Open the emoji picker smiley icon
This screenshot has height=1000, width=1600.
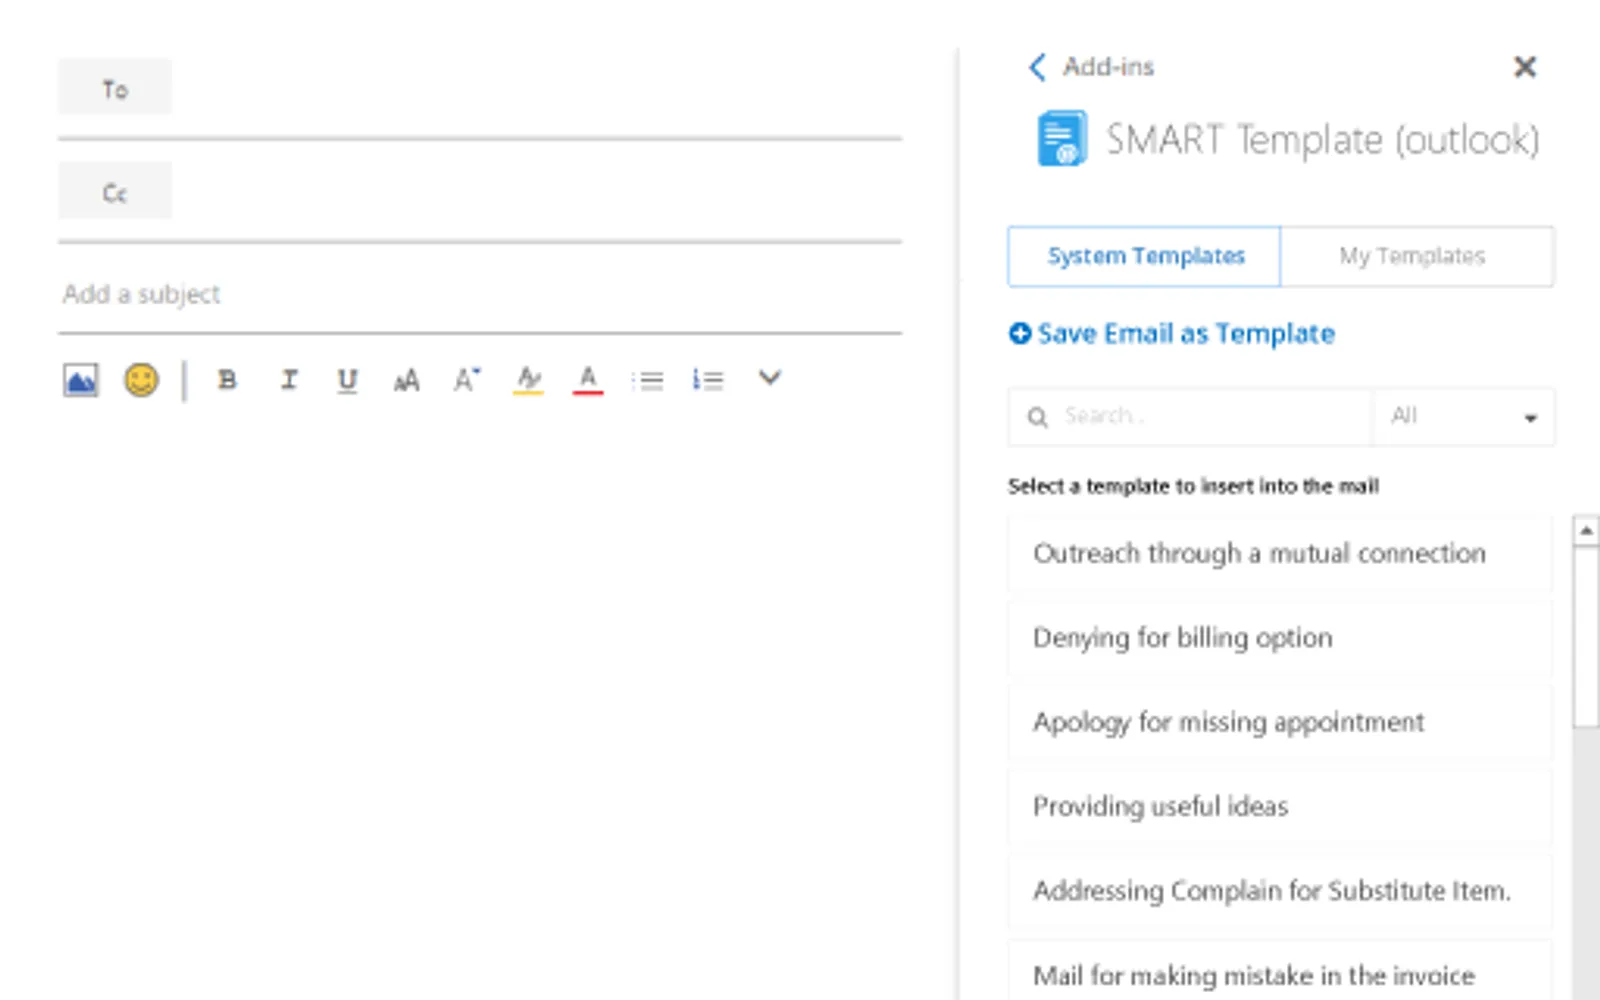(x=141, y=380)
